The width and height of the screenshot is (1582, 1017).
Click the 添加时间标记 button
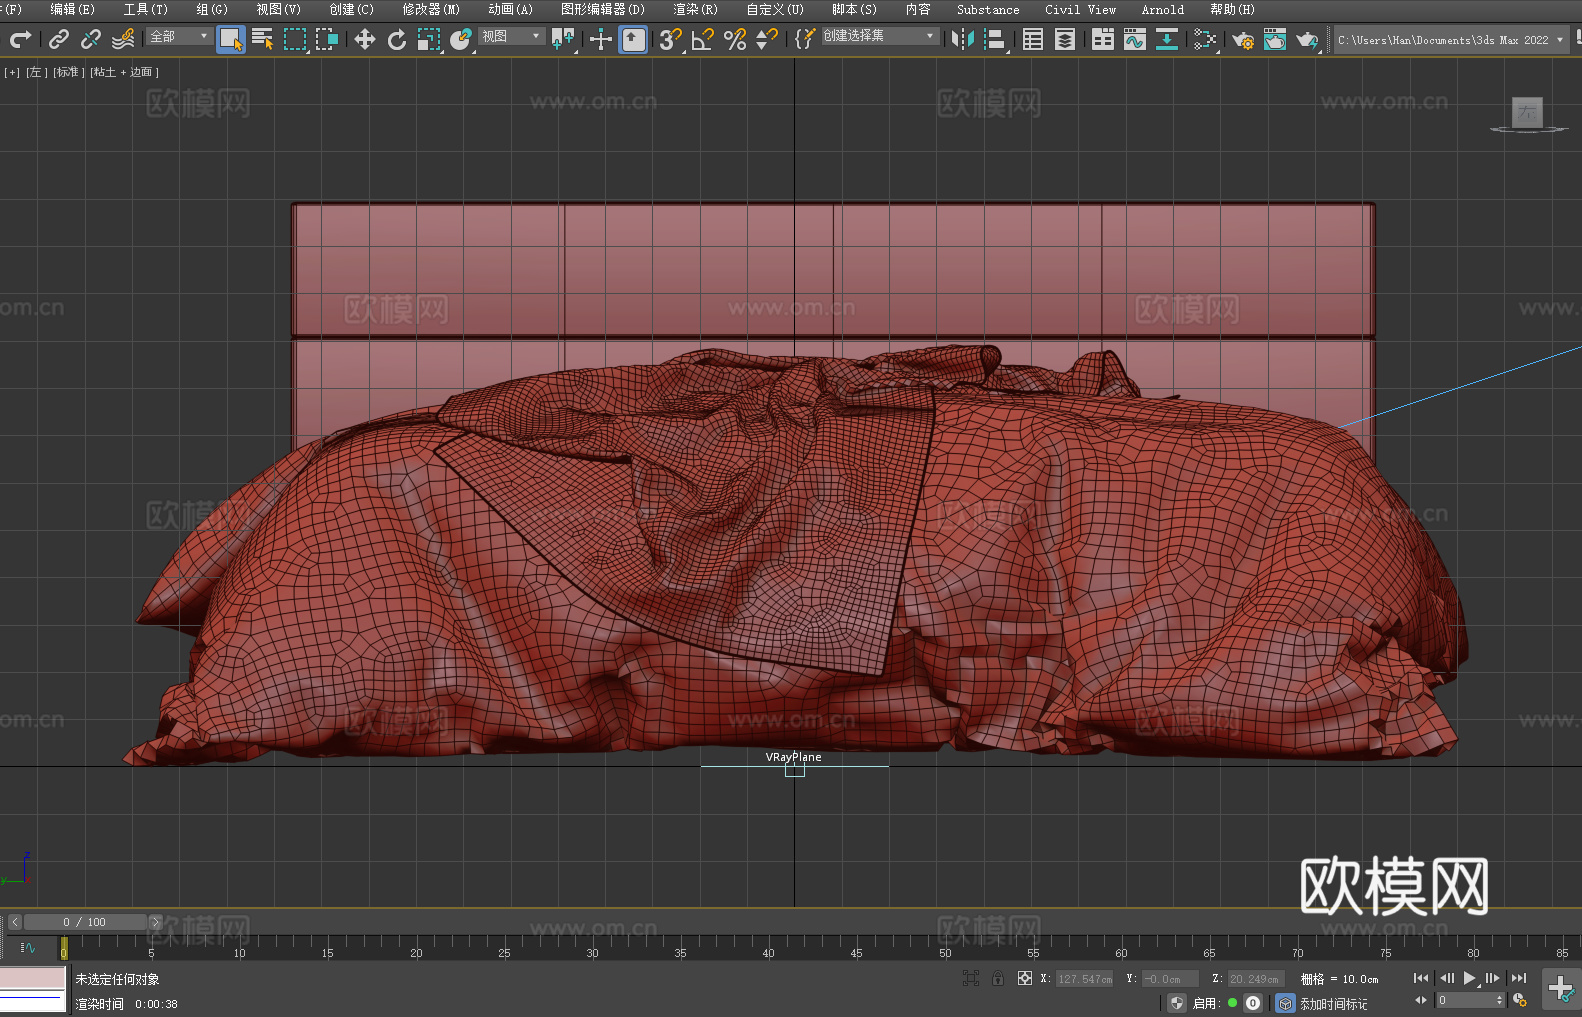[1333, 1003]
